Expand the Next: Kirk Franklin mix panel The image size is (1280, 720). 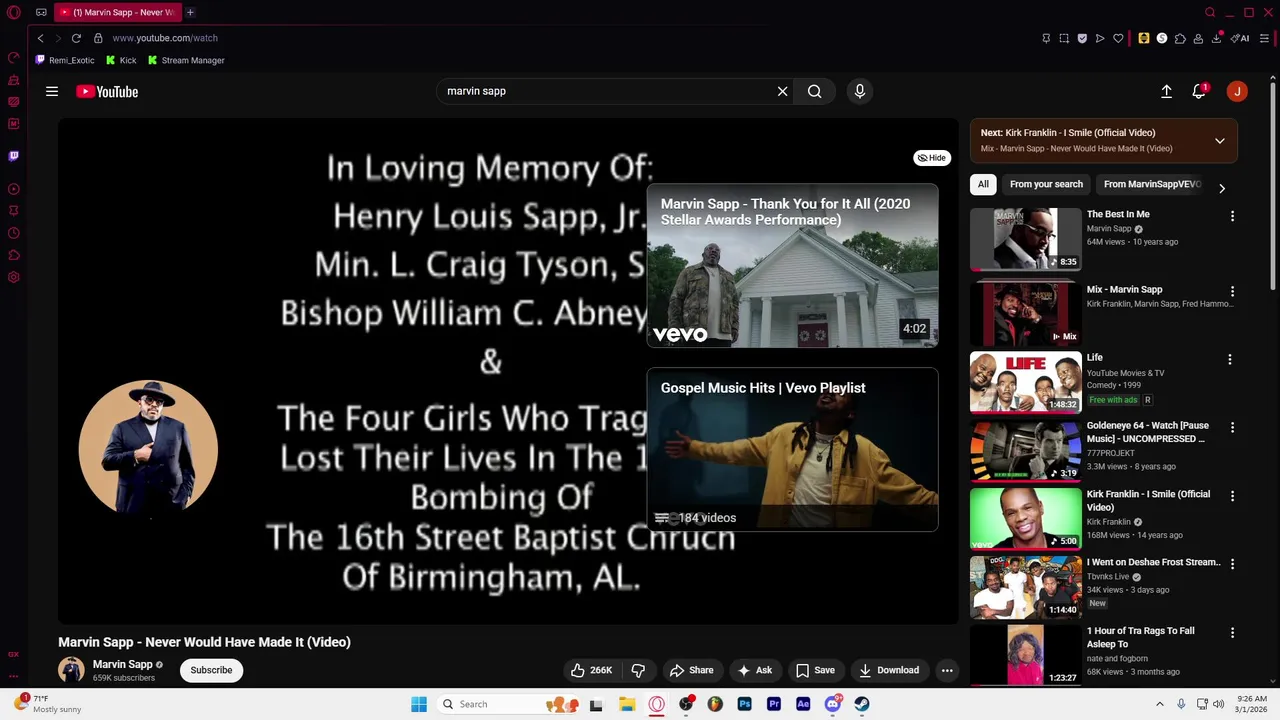[1220, 141]
